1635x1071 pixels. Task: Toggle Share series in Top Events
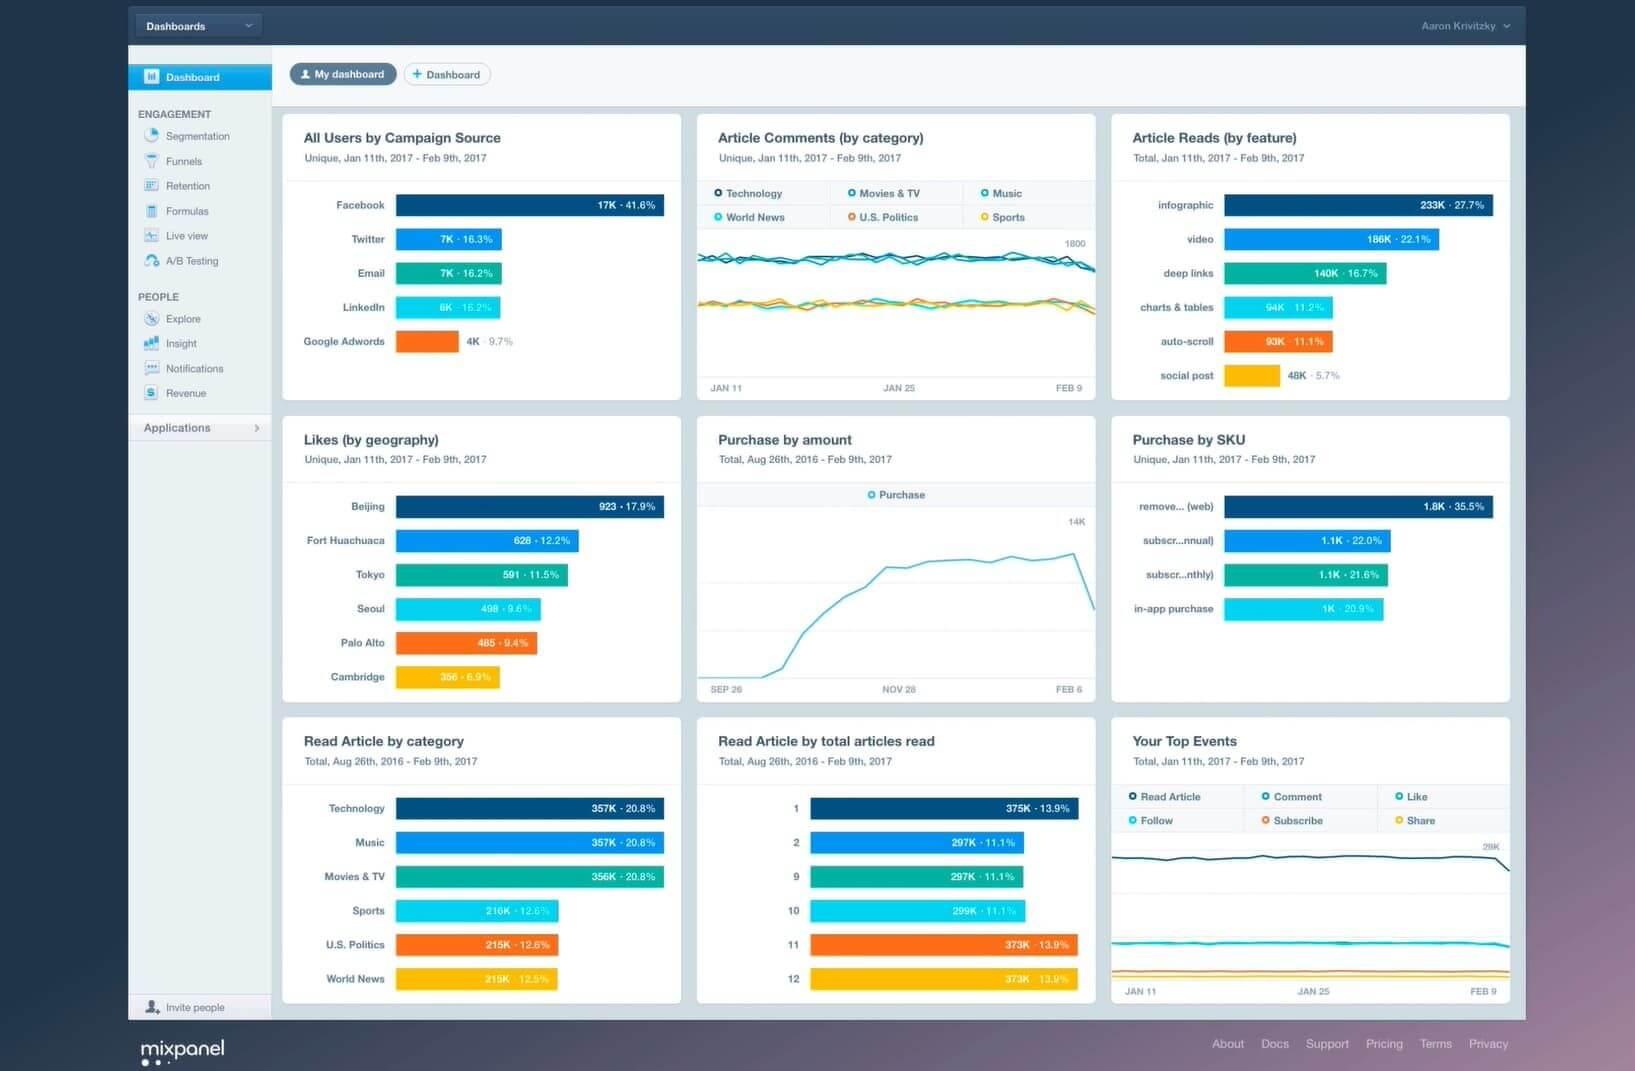pos(1415,821)
